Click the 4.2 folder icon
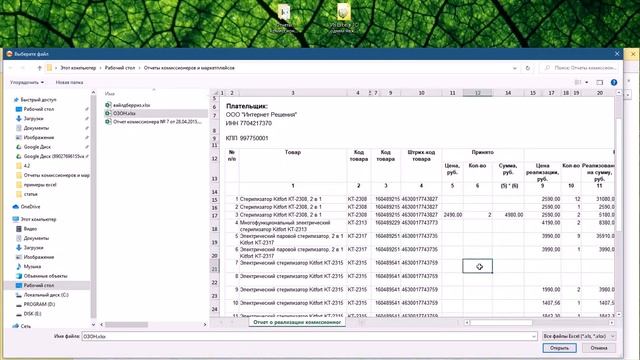The image size is (640, 360). [19, 166]
